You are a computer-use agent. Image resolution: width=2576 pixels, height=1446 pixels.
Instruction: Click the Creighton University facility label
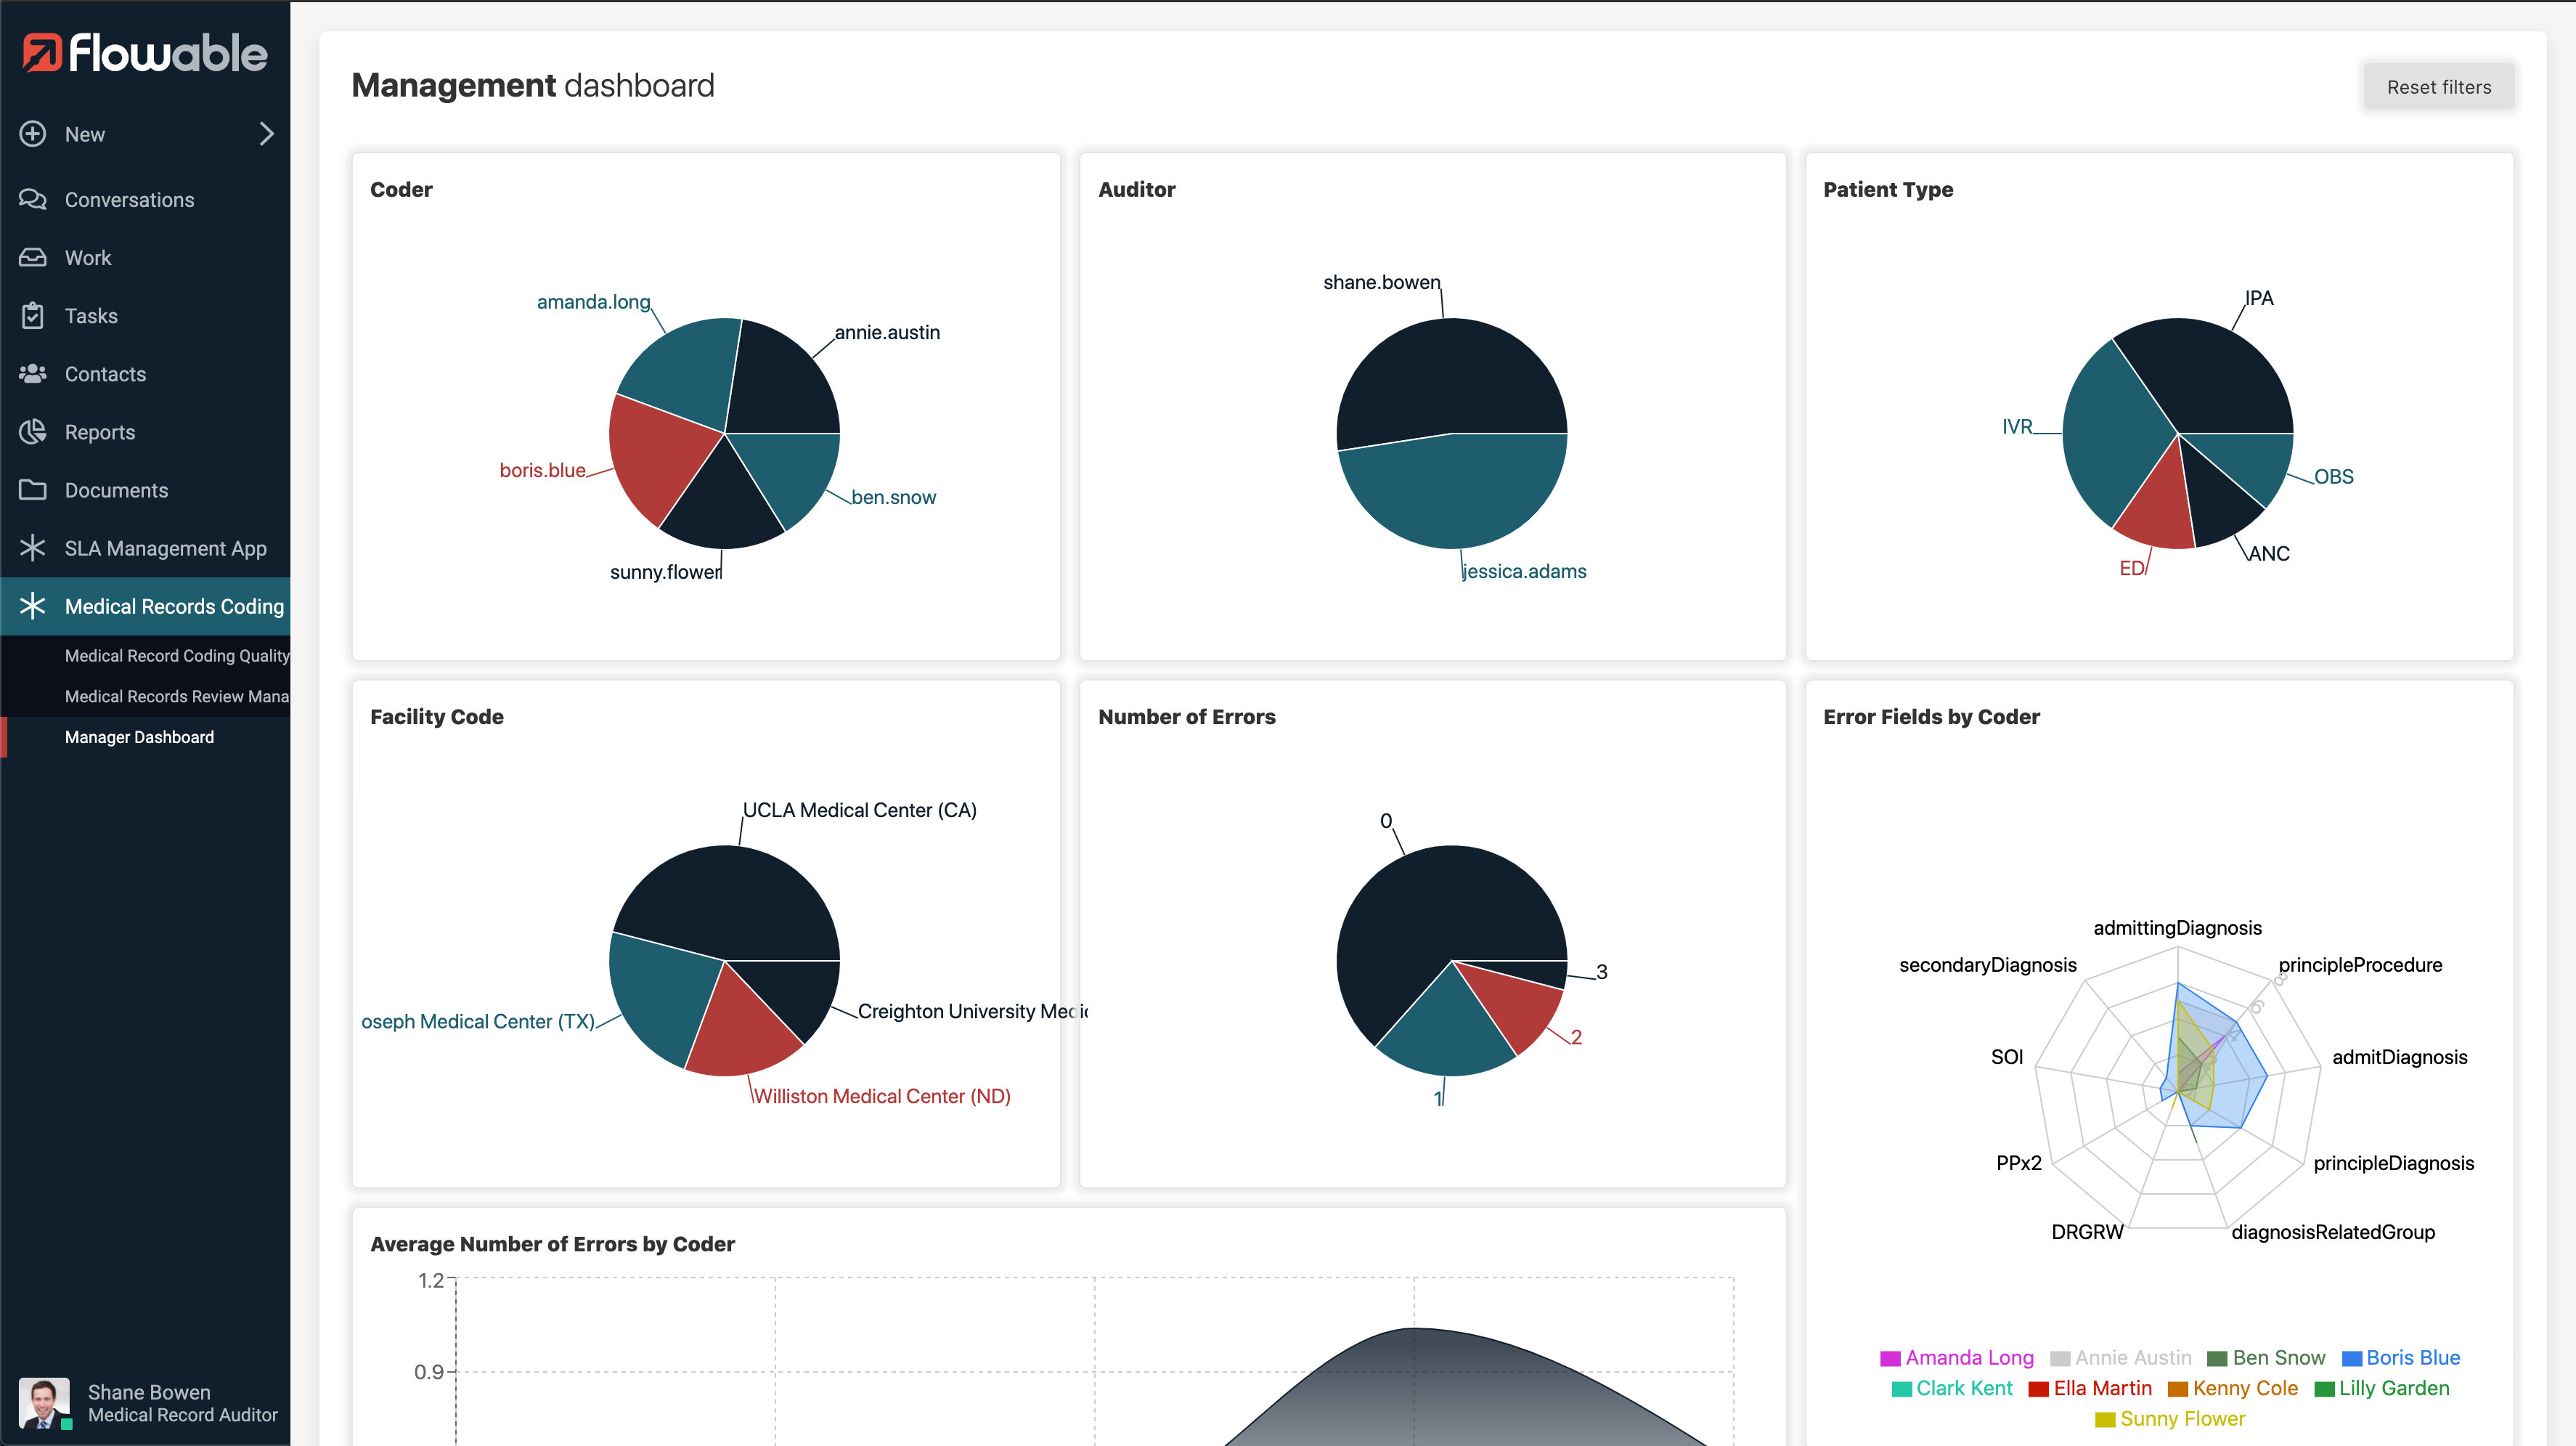tap(972, 1011)
